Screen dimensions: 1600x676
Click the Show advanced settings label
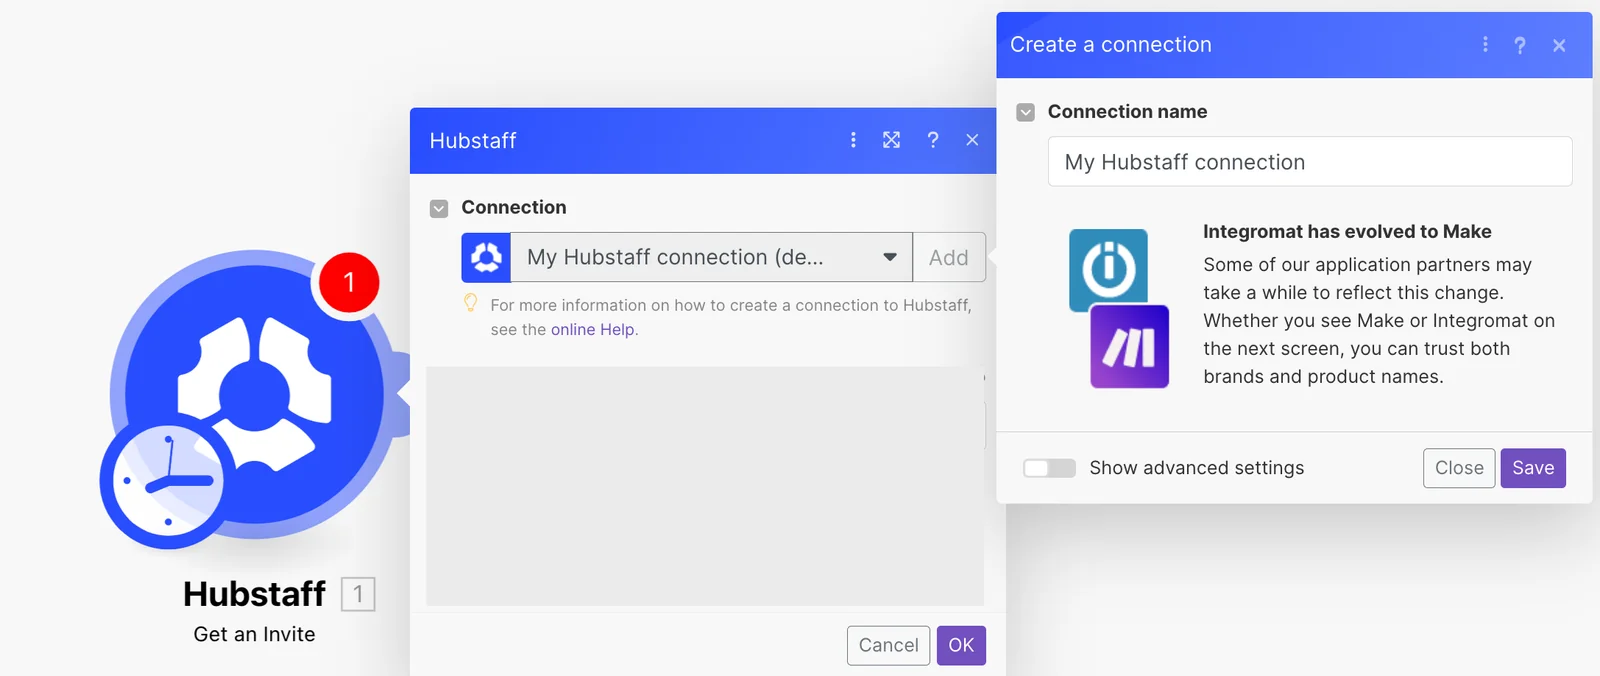pyautogui.click(x=1196, y=468)
